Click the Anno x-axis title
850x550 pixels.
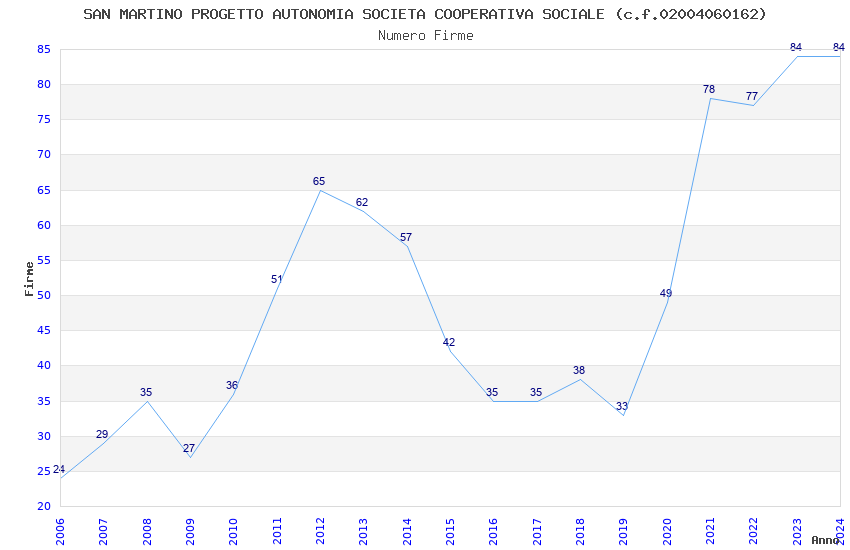pyautogui.click(x=825, y=540)
